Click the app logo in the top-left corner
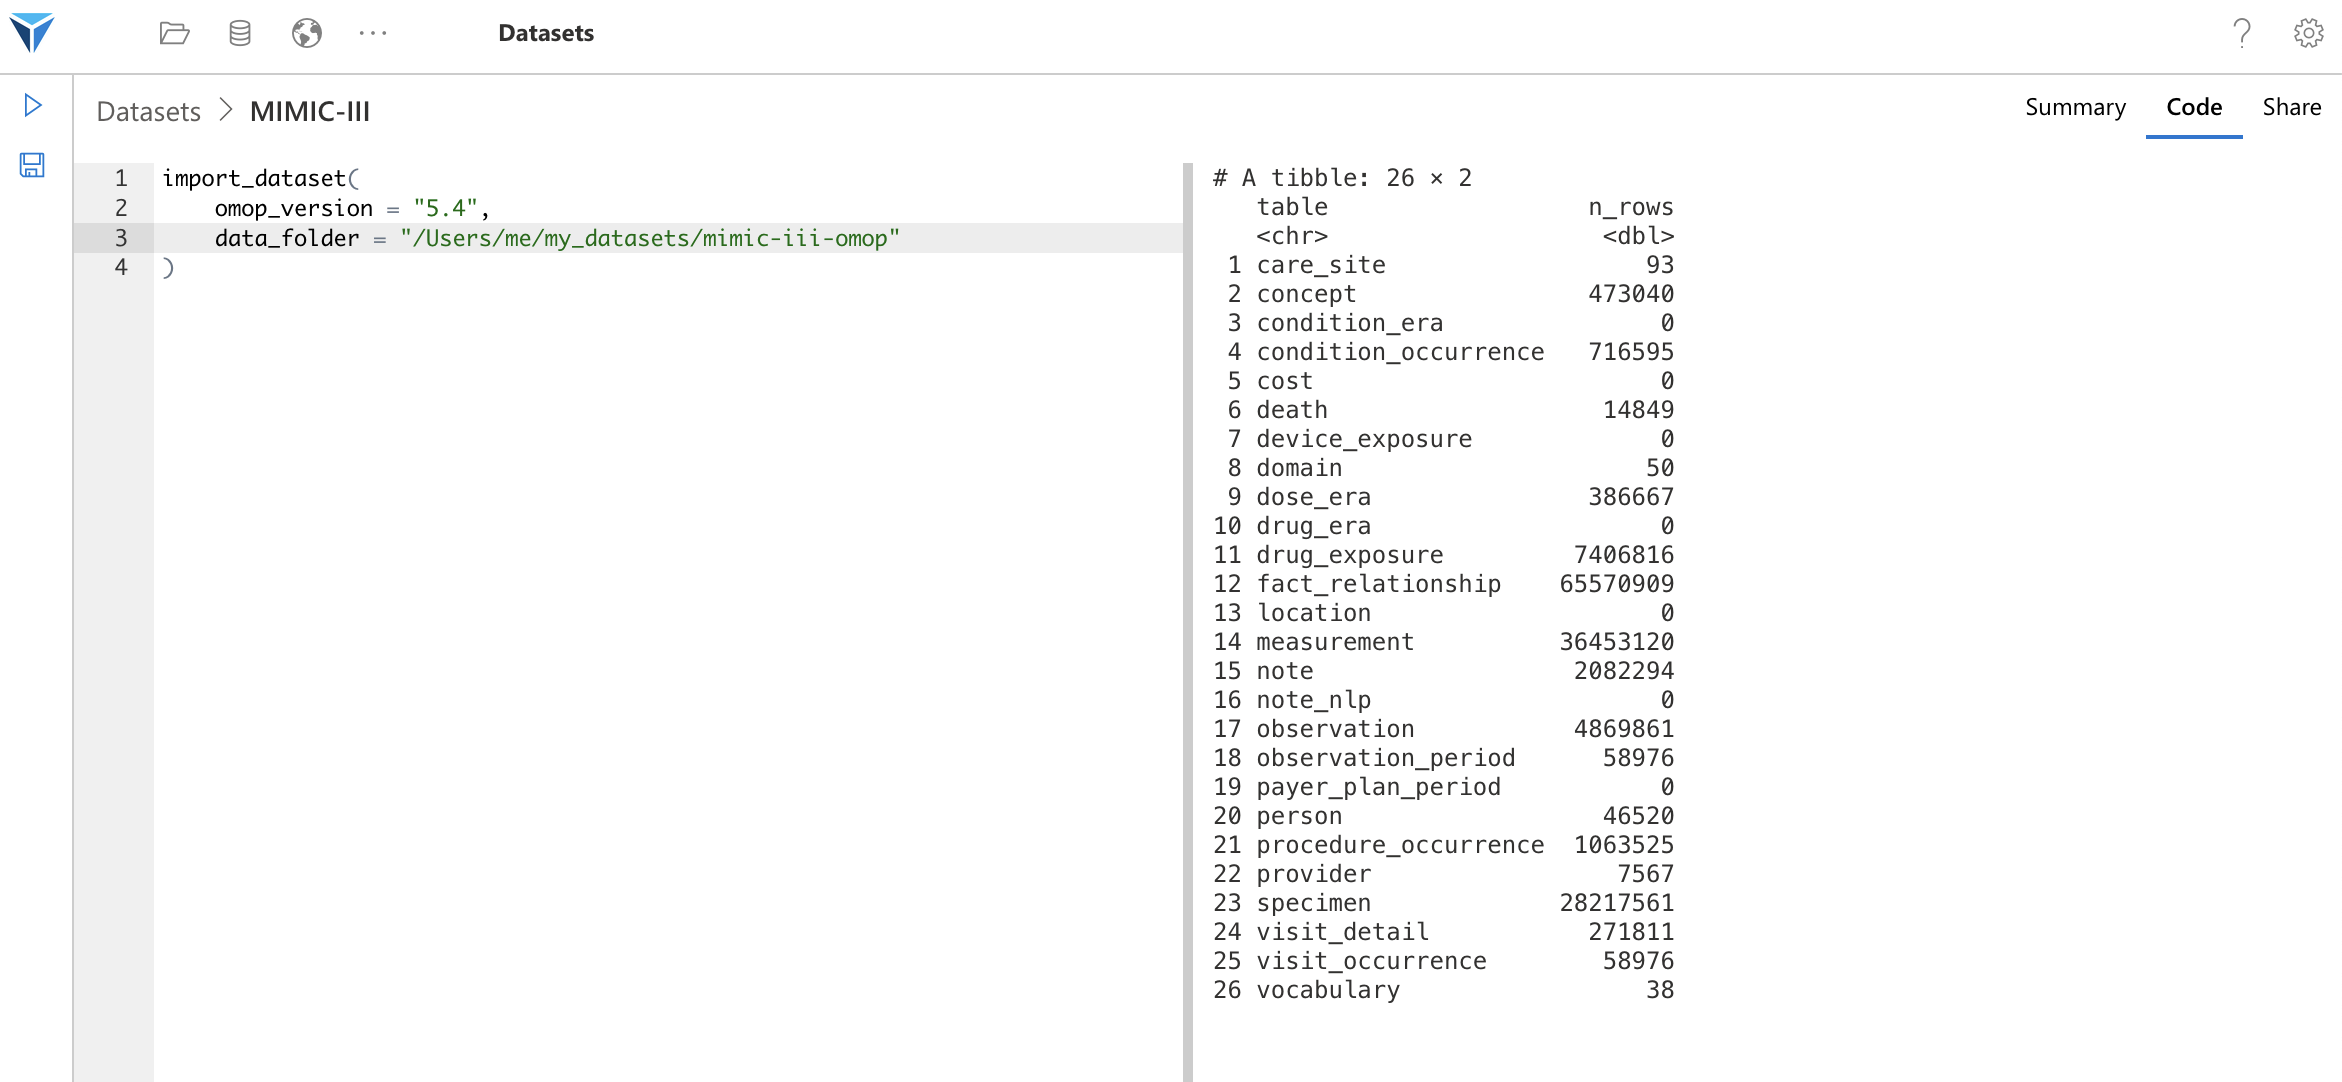This screenshot has width=2342, height=1082. tap(32, 33)
